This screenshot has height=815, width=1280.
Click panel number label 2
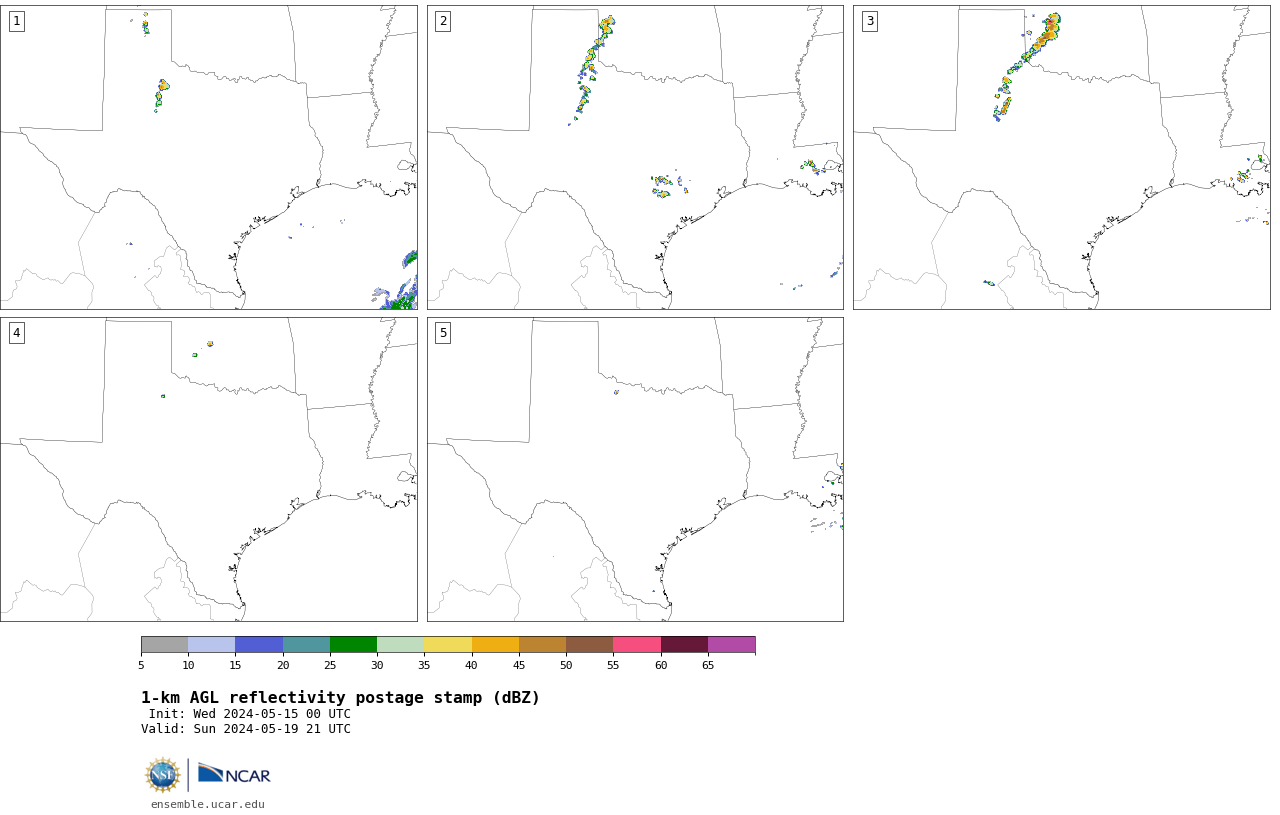[443, 21]
